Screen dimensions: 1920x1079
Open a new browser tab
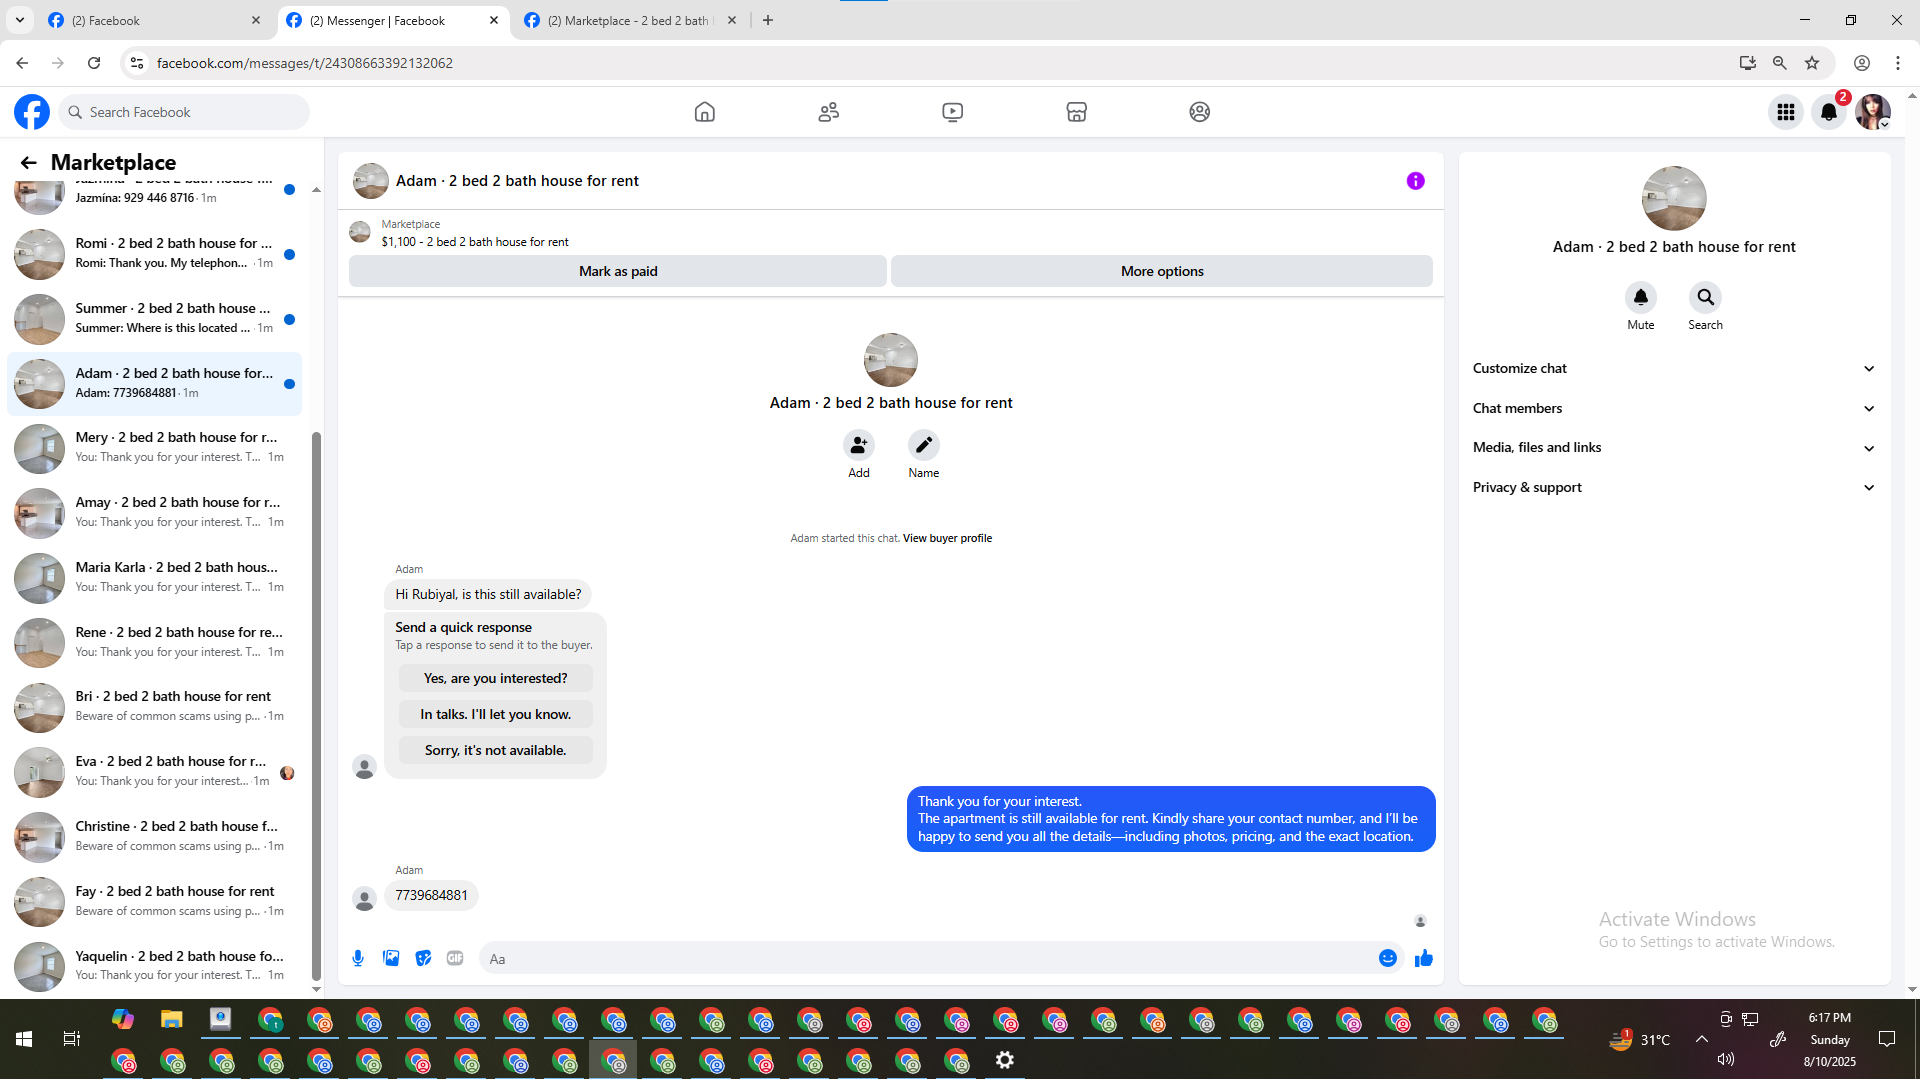(768, 20)
